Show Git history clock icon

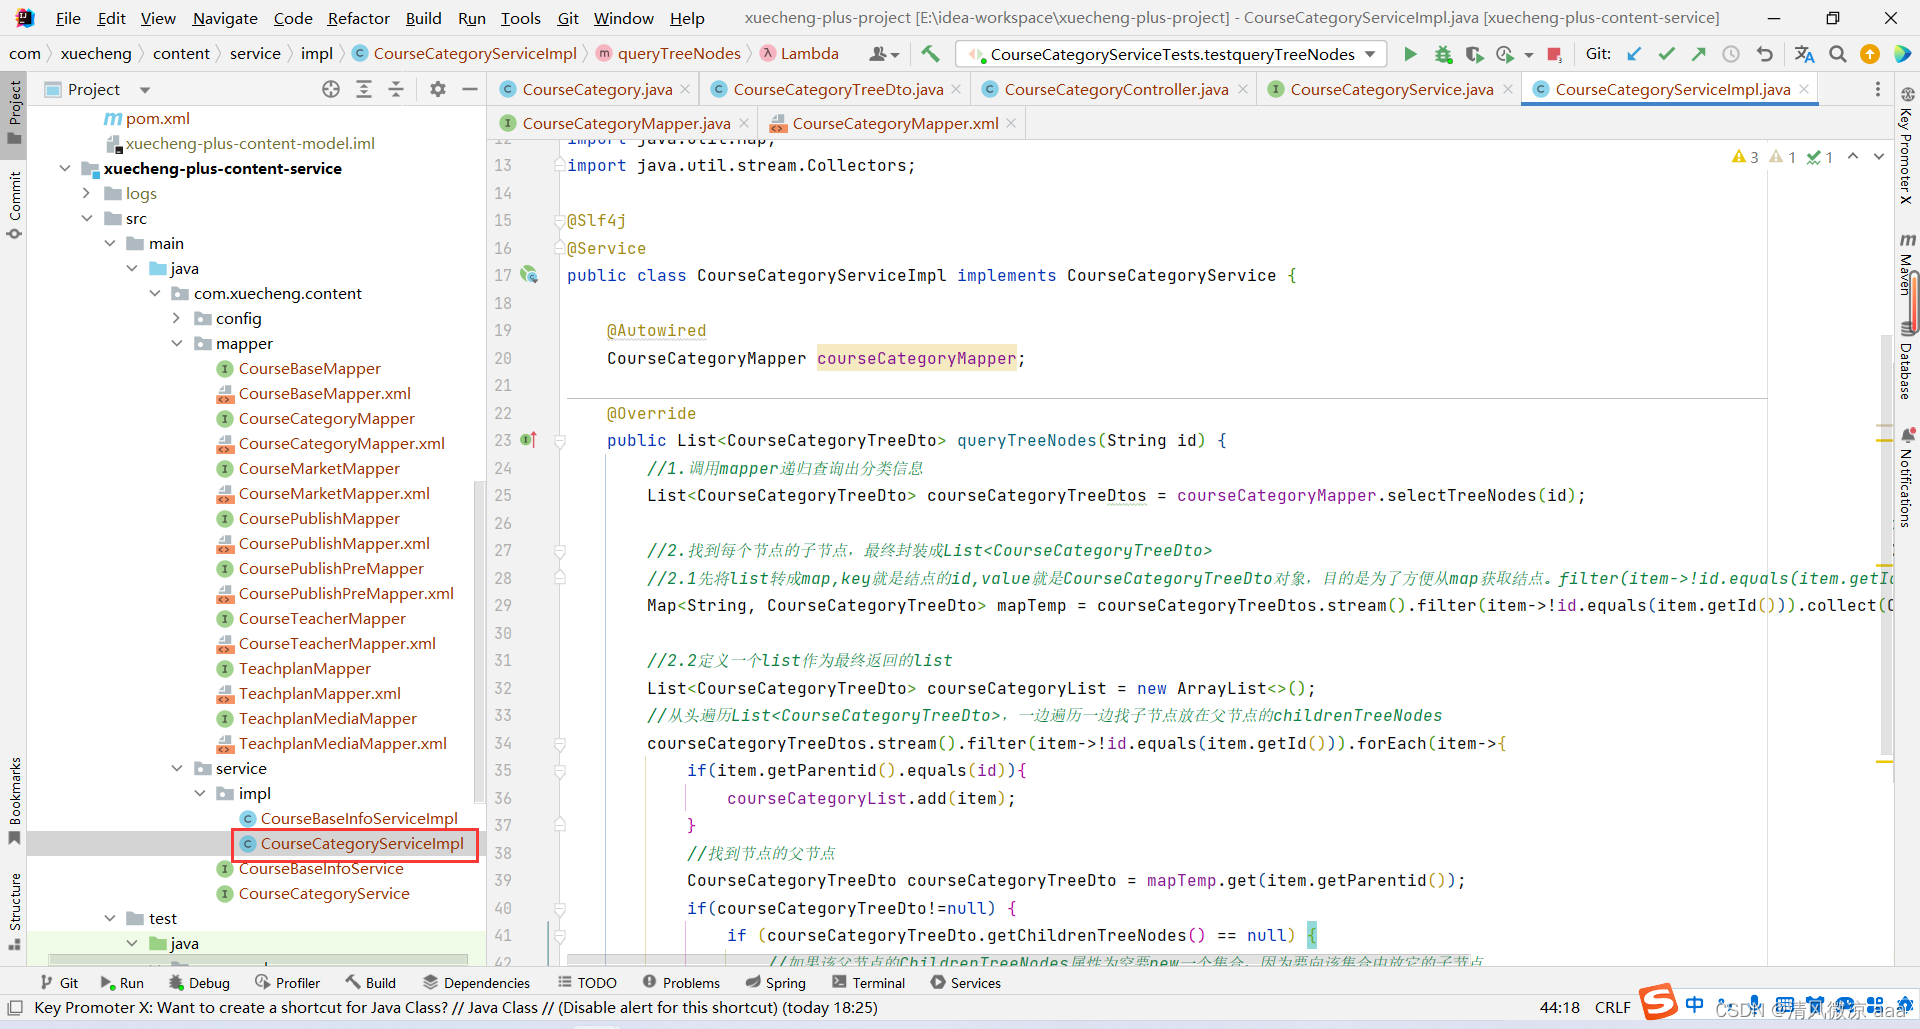coord(1731,54)
